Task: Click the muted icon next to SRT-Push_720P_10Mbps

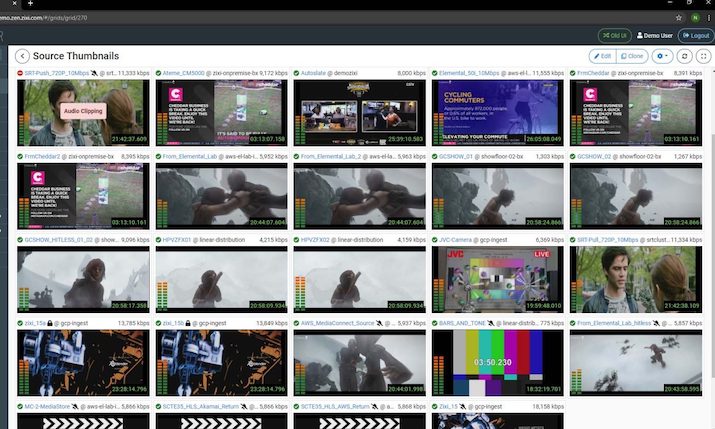Action: coord(94,73)
